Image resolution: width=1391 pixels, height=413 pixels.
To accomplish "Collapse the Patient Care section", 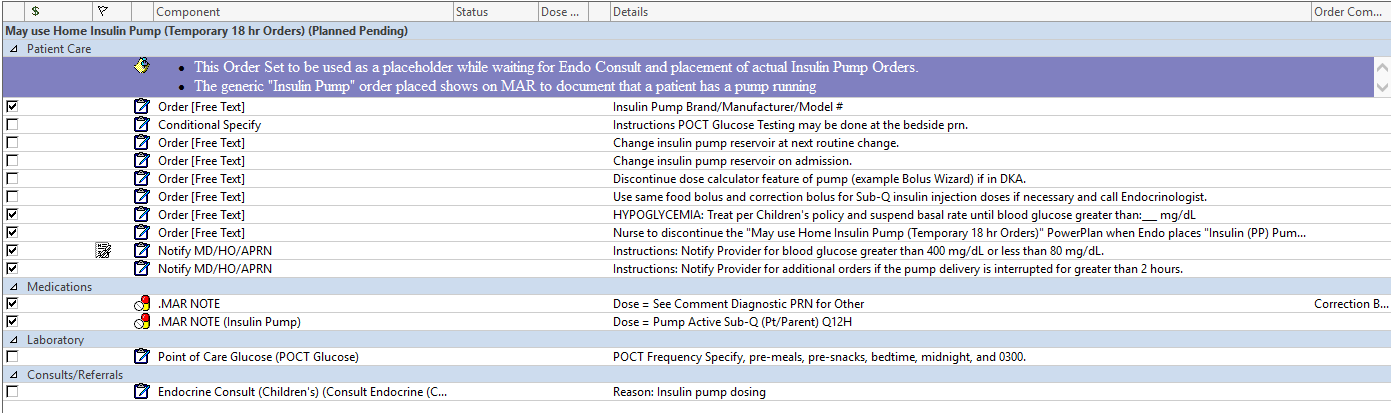I will click(x=14, y=49).
